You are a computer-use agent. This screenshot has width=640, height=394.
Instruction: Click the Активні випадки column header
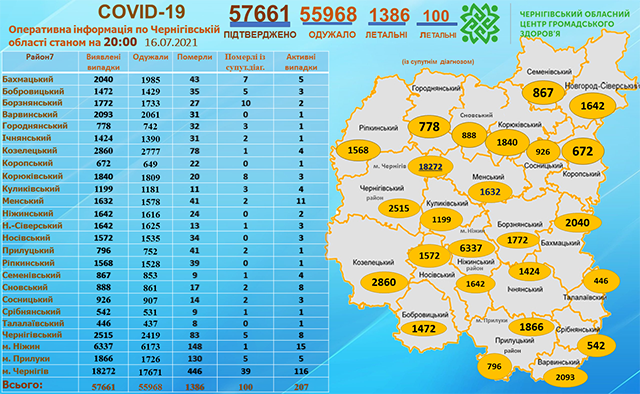point(301,62)
